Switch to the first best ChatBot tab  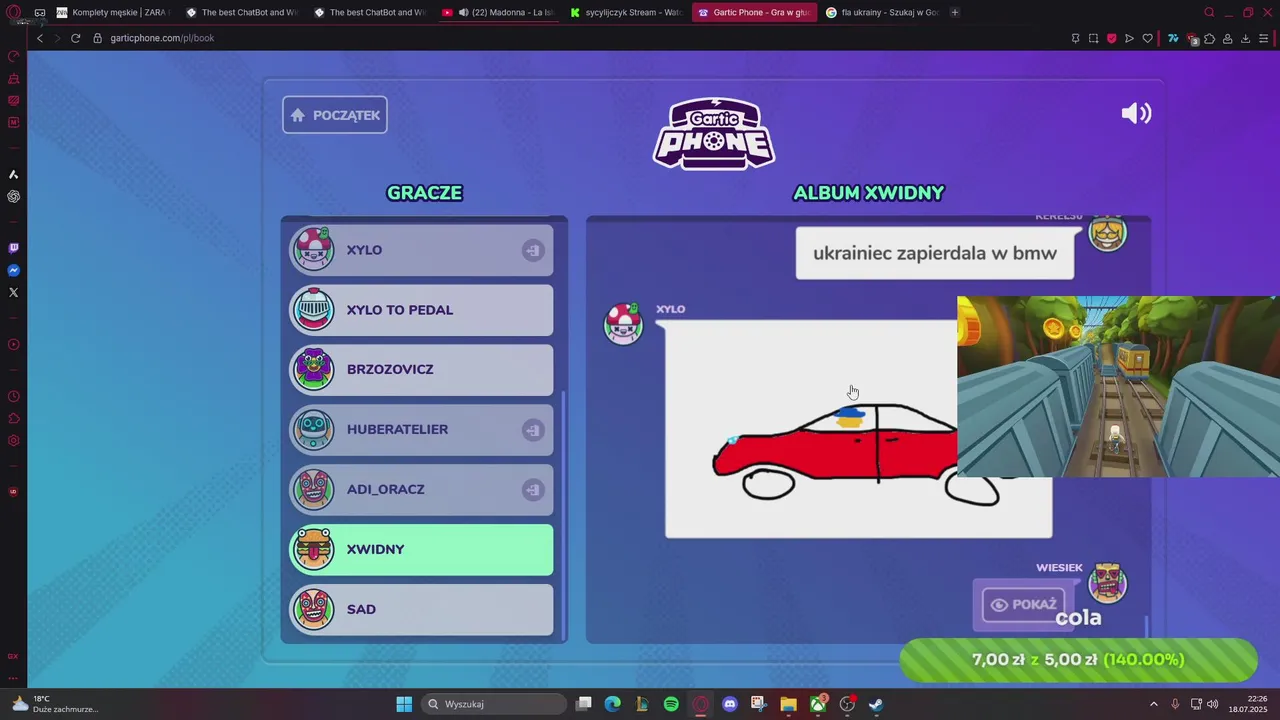(242, 13)
